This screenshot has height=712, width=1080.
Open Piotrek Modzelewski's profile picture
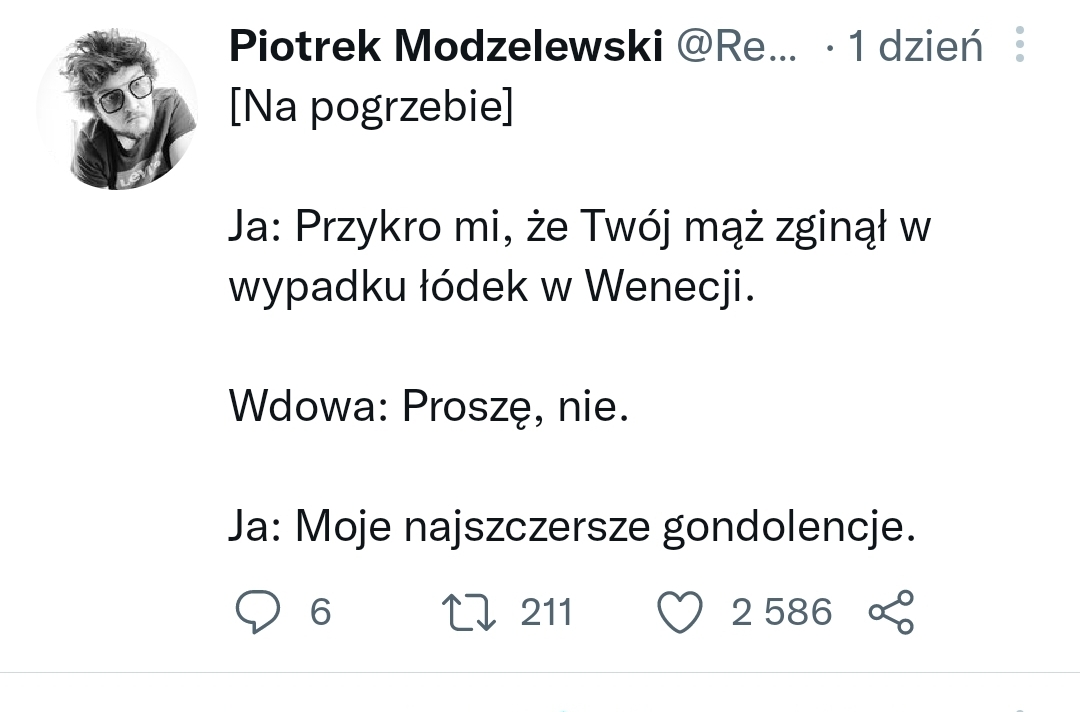click(x=117, y=109)
